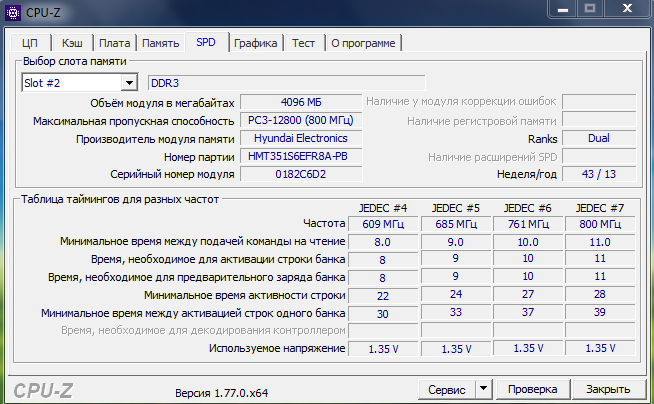Click the Hyundai Electronics manufacturer field
654x404 pixels.
[x=300, y=138]
